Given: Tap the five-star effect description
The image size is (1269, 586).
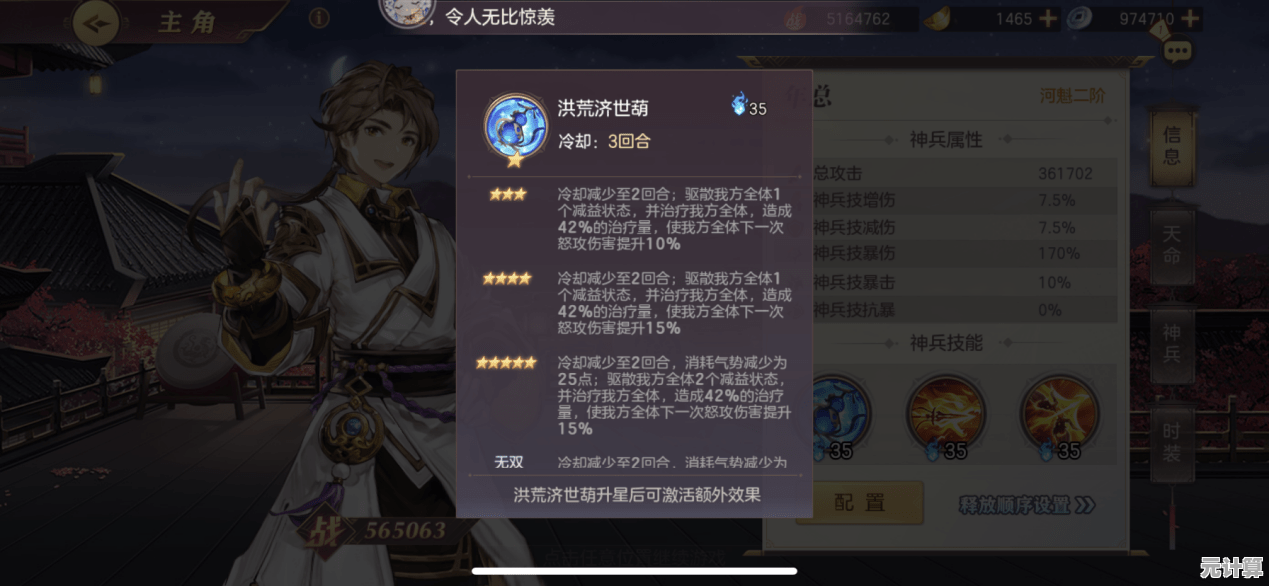Looking at the screenshot, I should tap(674, 395).
